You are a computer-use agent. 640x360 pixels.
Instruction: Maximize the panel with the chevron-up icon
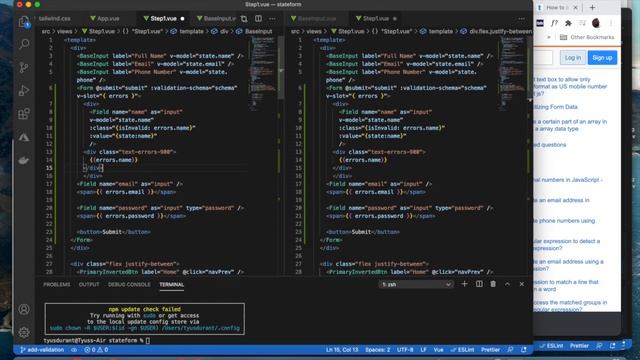point(507,284)
